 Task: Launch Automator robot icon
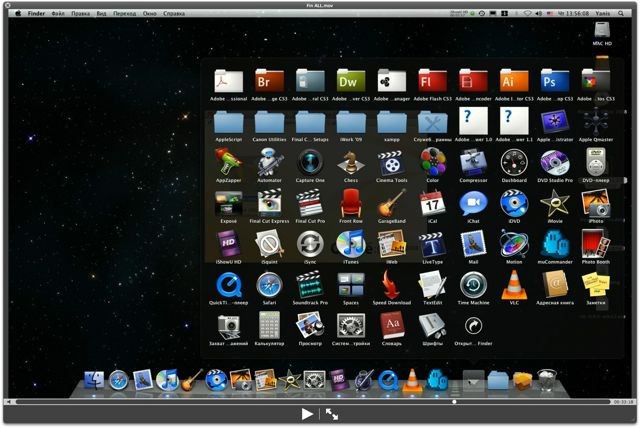[x=269, y=162]
